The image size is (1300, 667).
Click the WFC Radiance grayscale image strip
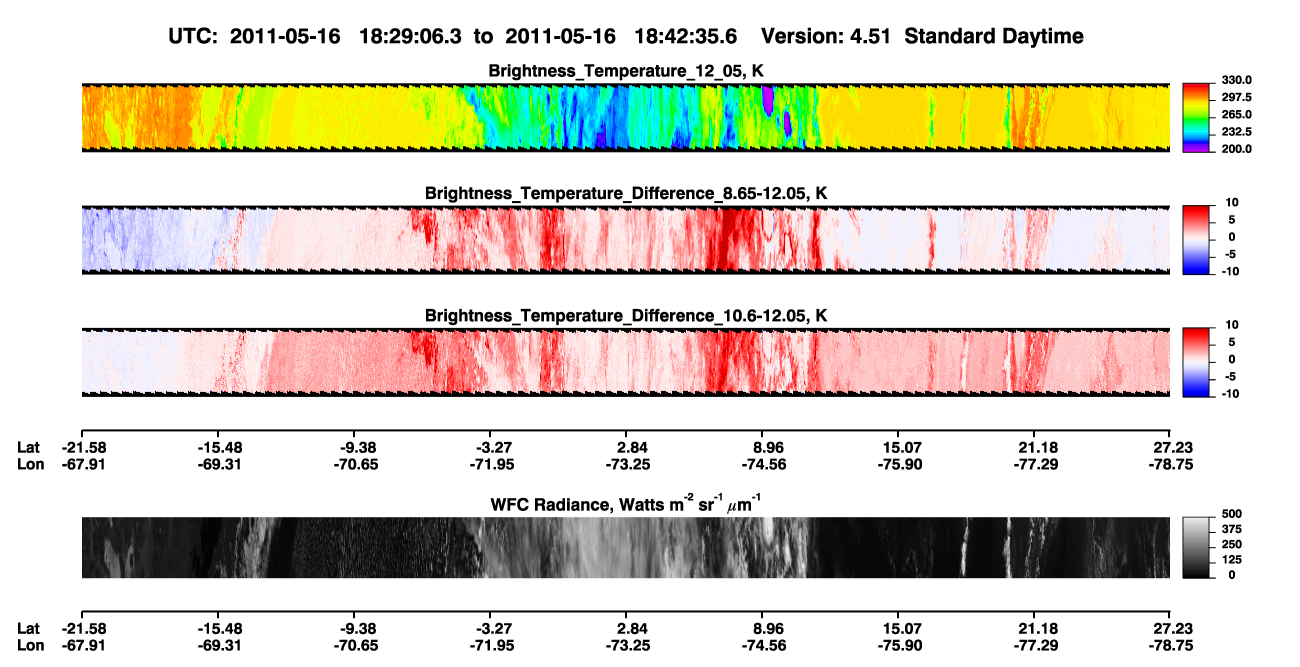coord(626,548)
